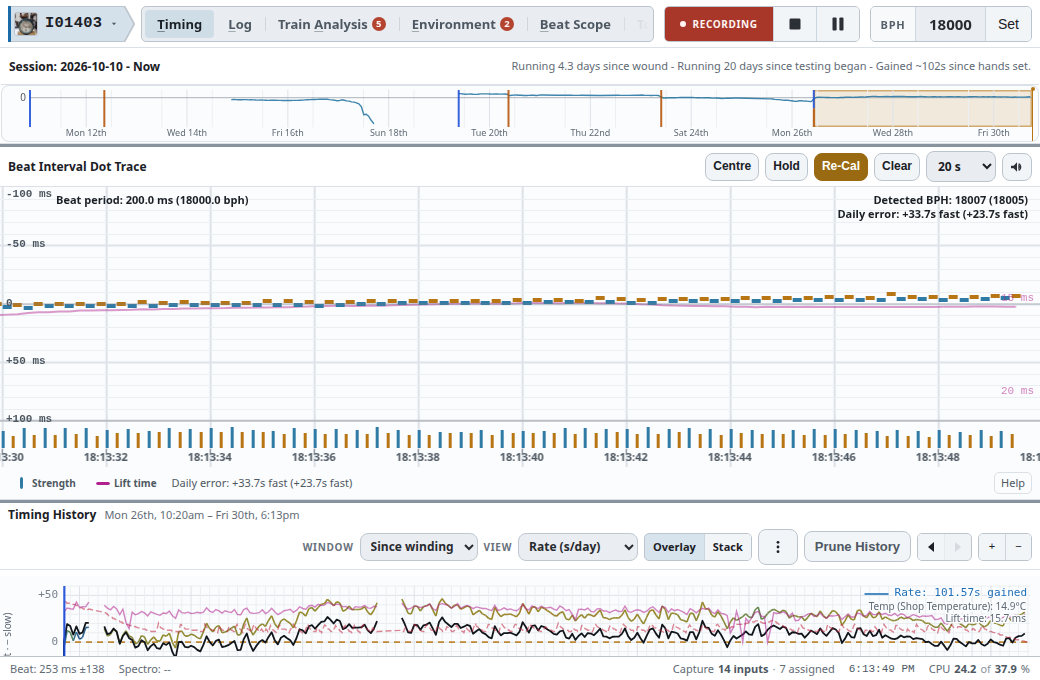1040x680 pixels.
Task: Select the Stack display mode
Action: (x=728, y=547)
